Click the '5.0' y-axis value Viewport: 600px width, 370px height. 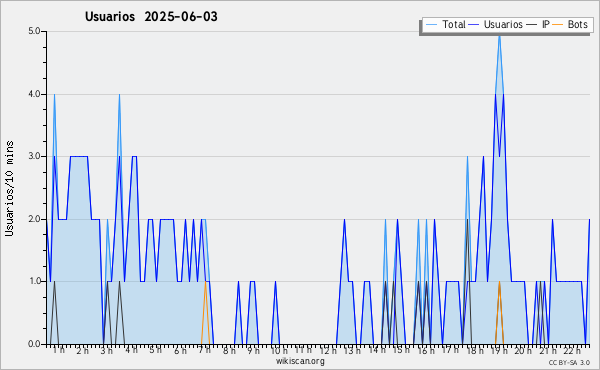[x=34, y=31]
